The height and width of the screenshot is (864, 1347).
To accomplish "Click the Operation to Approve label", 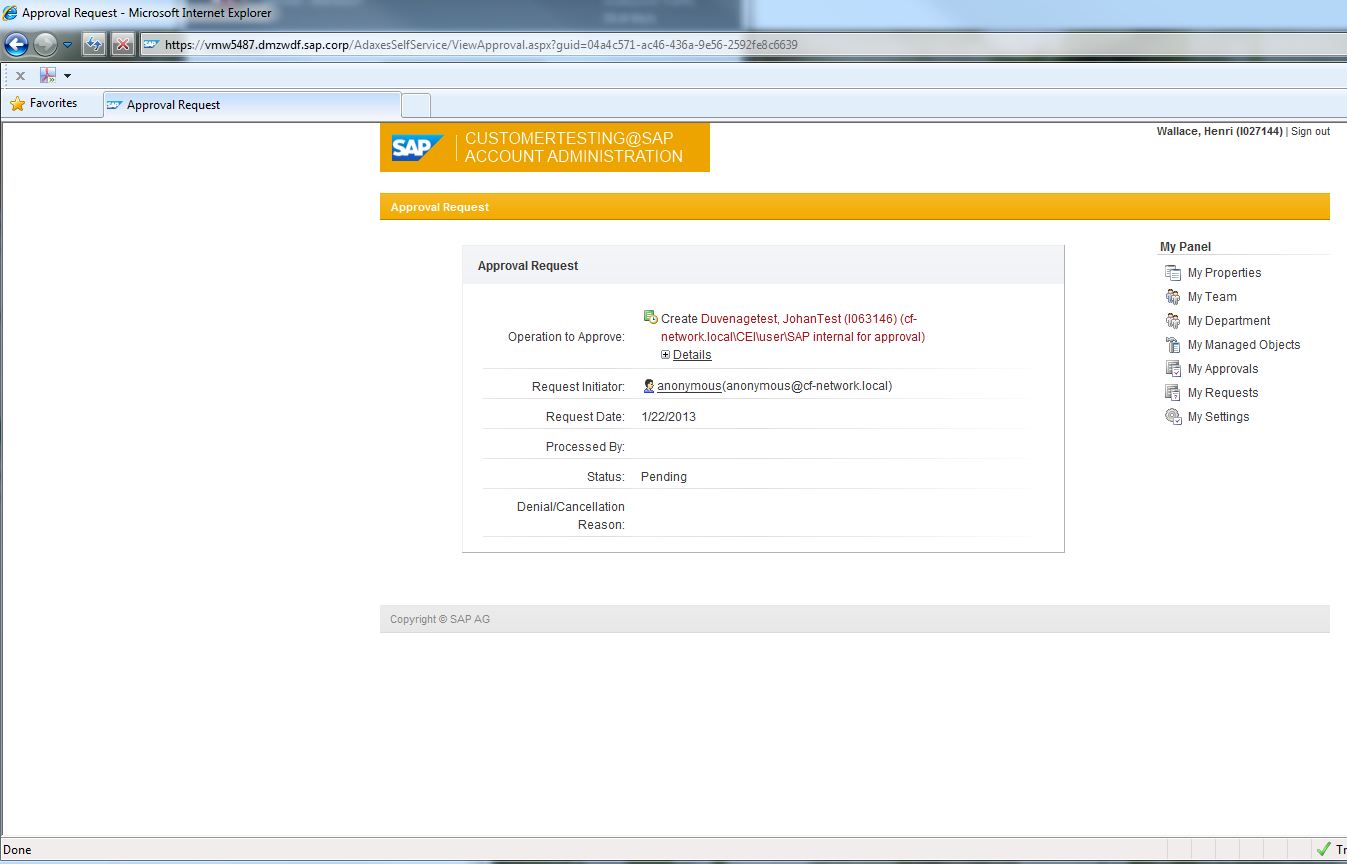I will click(x=566, y=337).
